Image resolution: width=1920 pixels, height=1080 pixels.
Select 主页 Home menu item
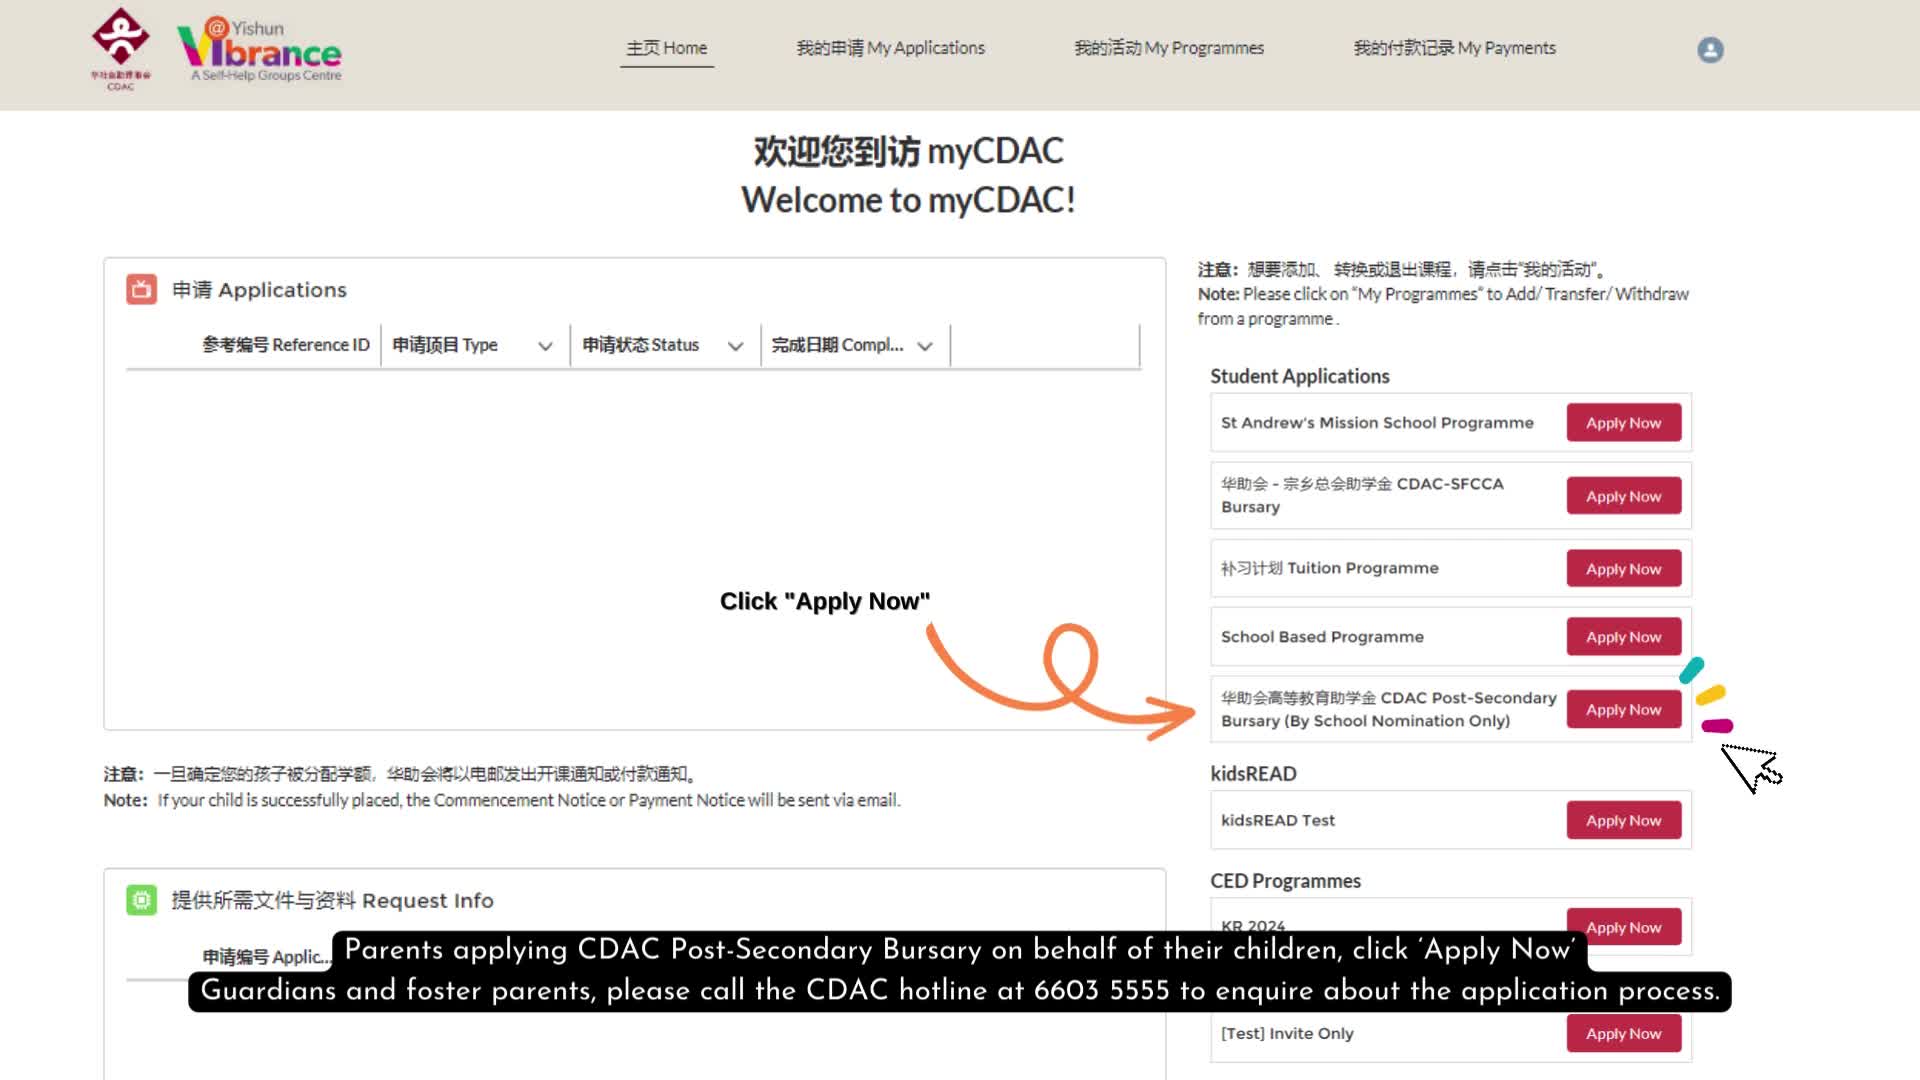(x=667, y=47)
